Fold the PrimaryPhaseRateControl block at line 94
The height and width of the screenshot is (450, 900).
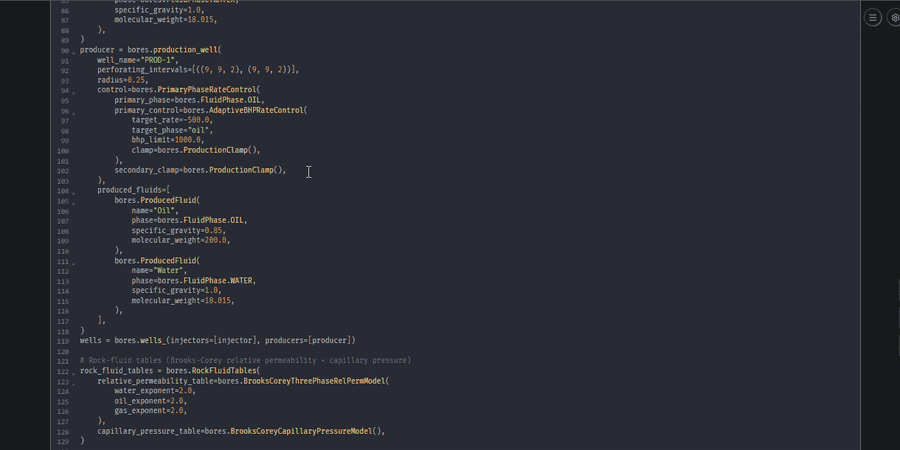coord(73,92)
